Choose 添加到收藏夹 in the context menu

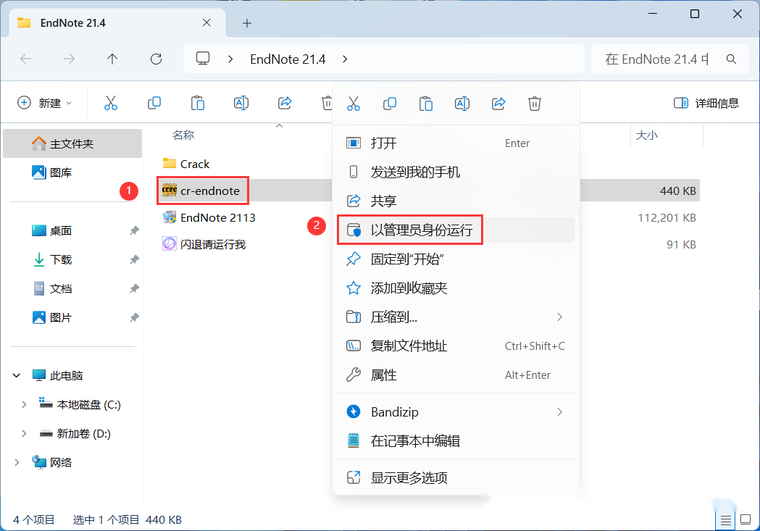456,288
